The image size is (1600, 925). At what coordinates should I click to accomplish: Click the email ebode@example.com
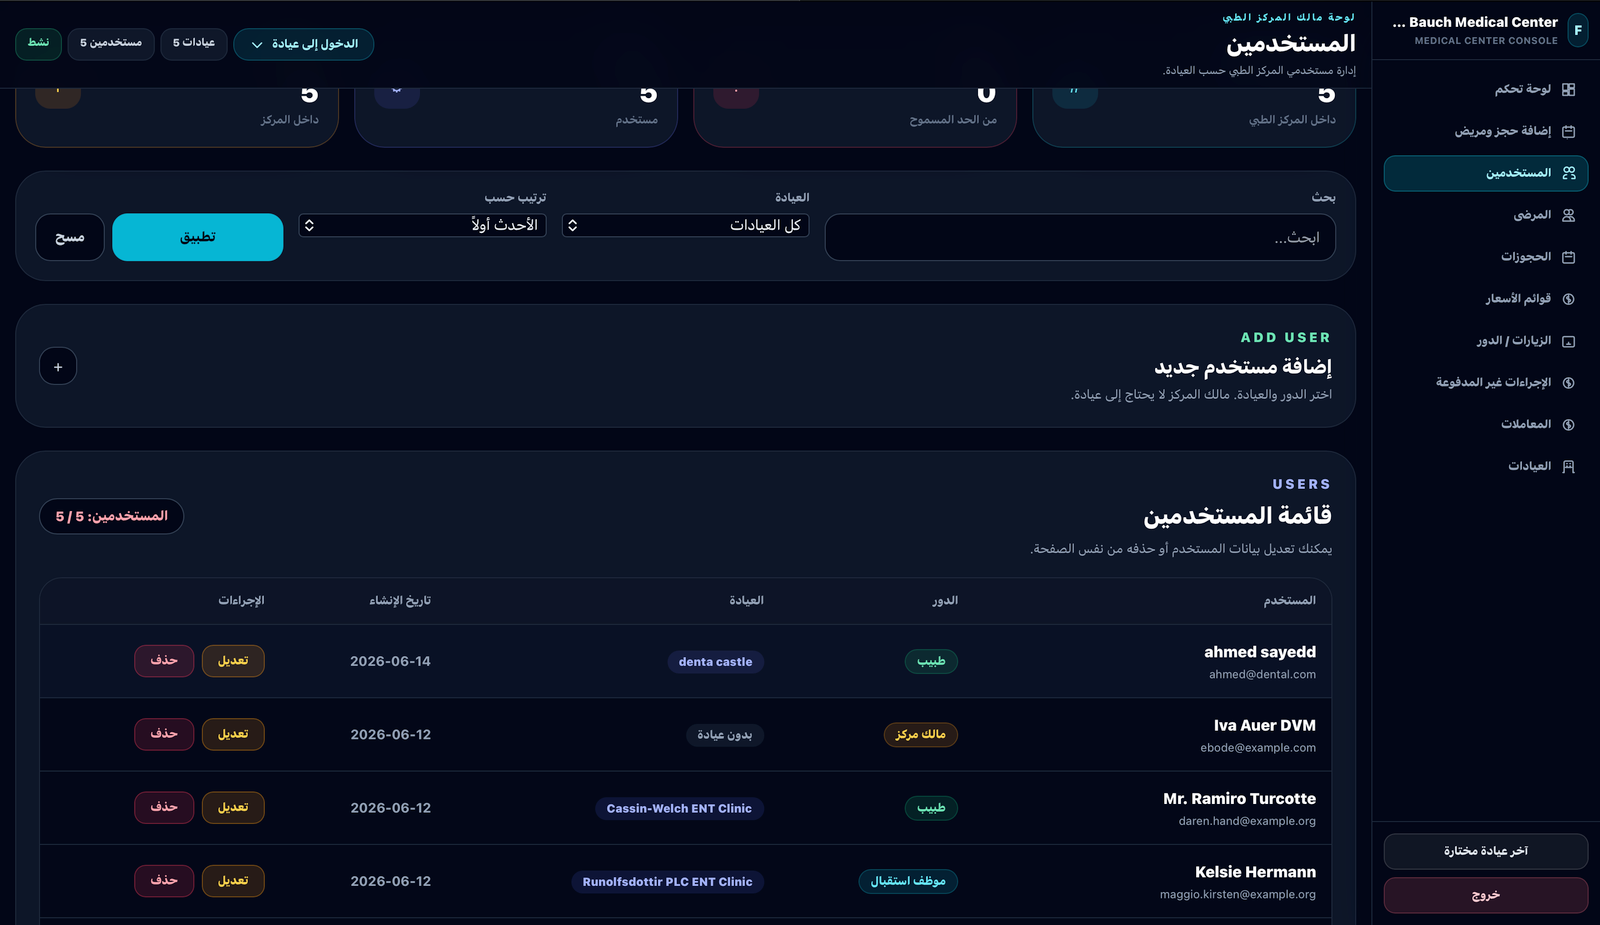point(1258,748)
